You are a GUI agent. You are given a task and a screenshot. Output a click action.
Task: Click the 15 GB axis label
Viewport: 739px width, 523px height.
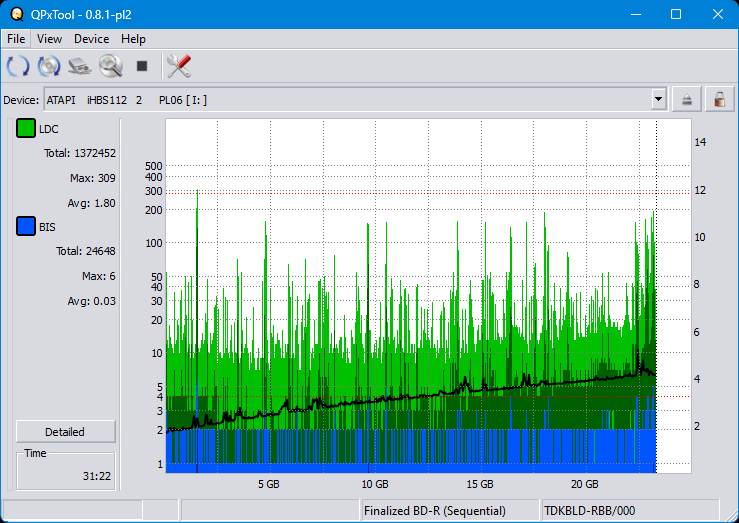(480, 484)
